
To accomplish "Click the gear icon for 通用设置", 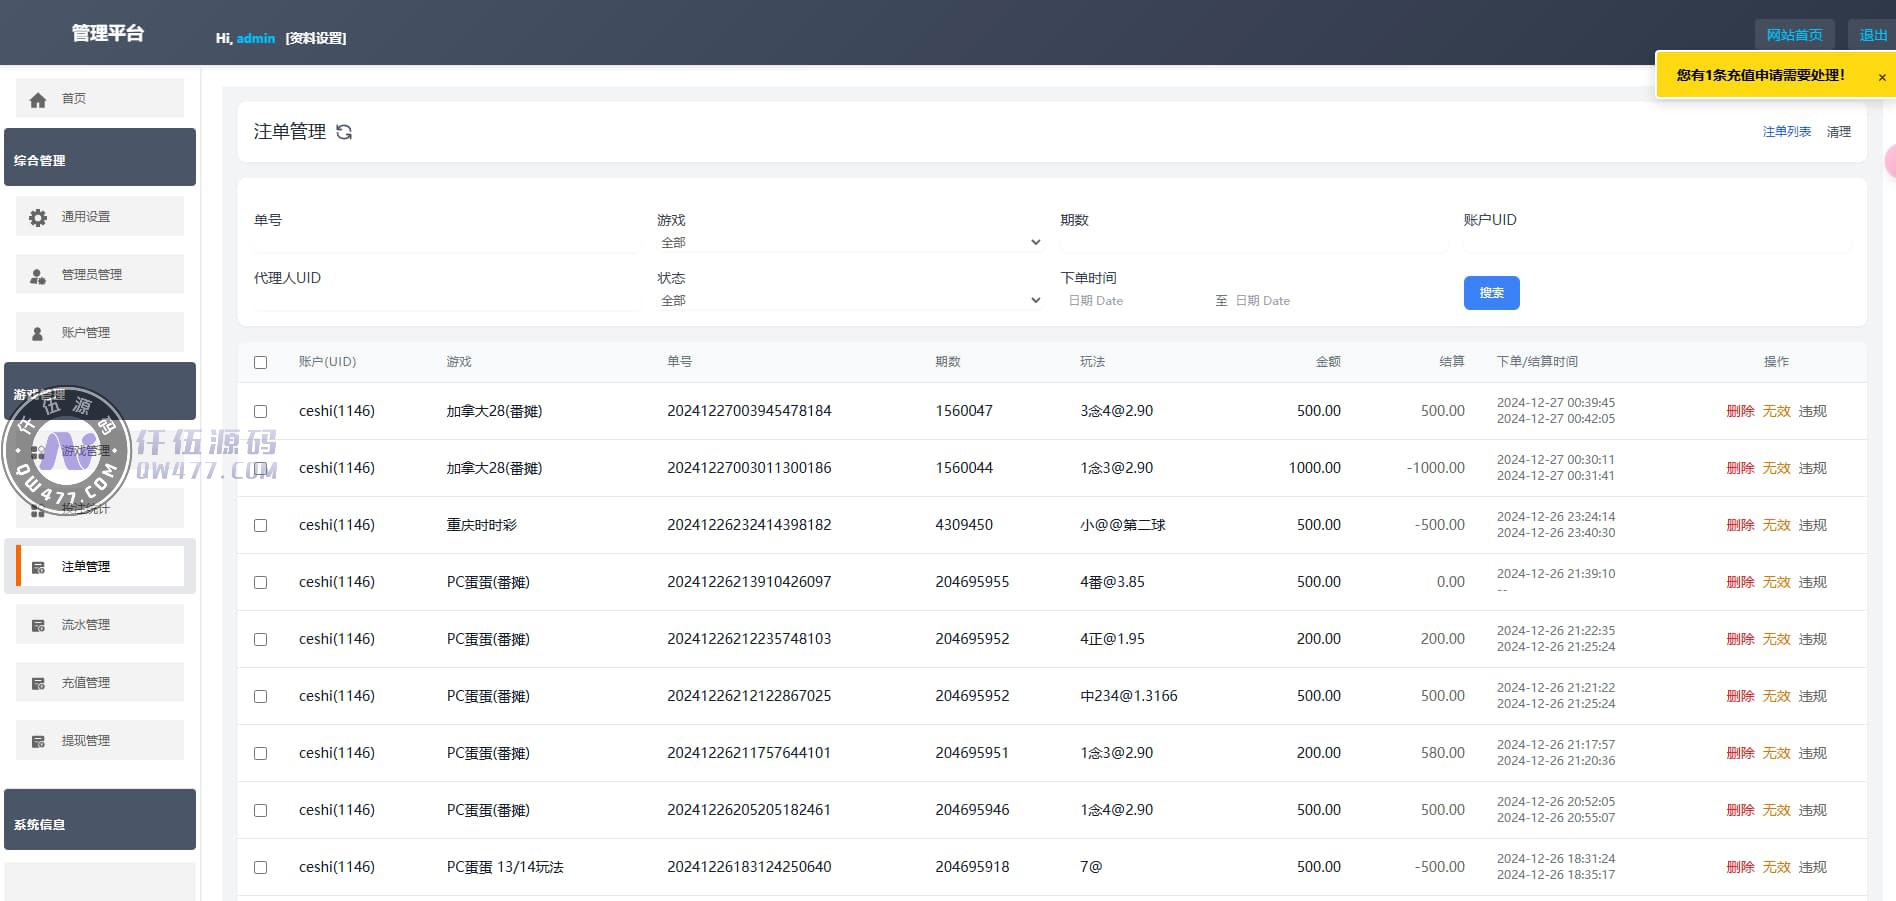I will [38, 217].
